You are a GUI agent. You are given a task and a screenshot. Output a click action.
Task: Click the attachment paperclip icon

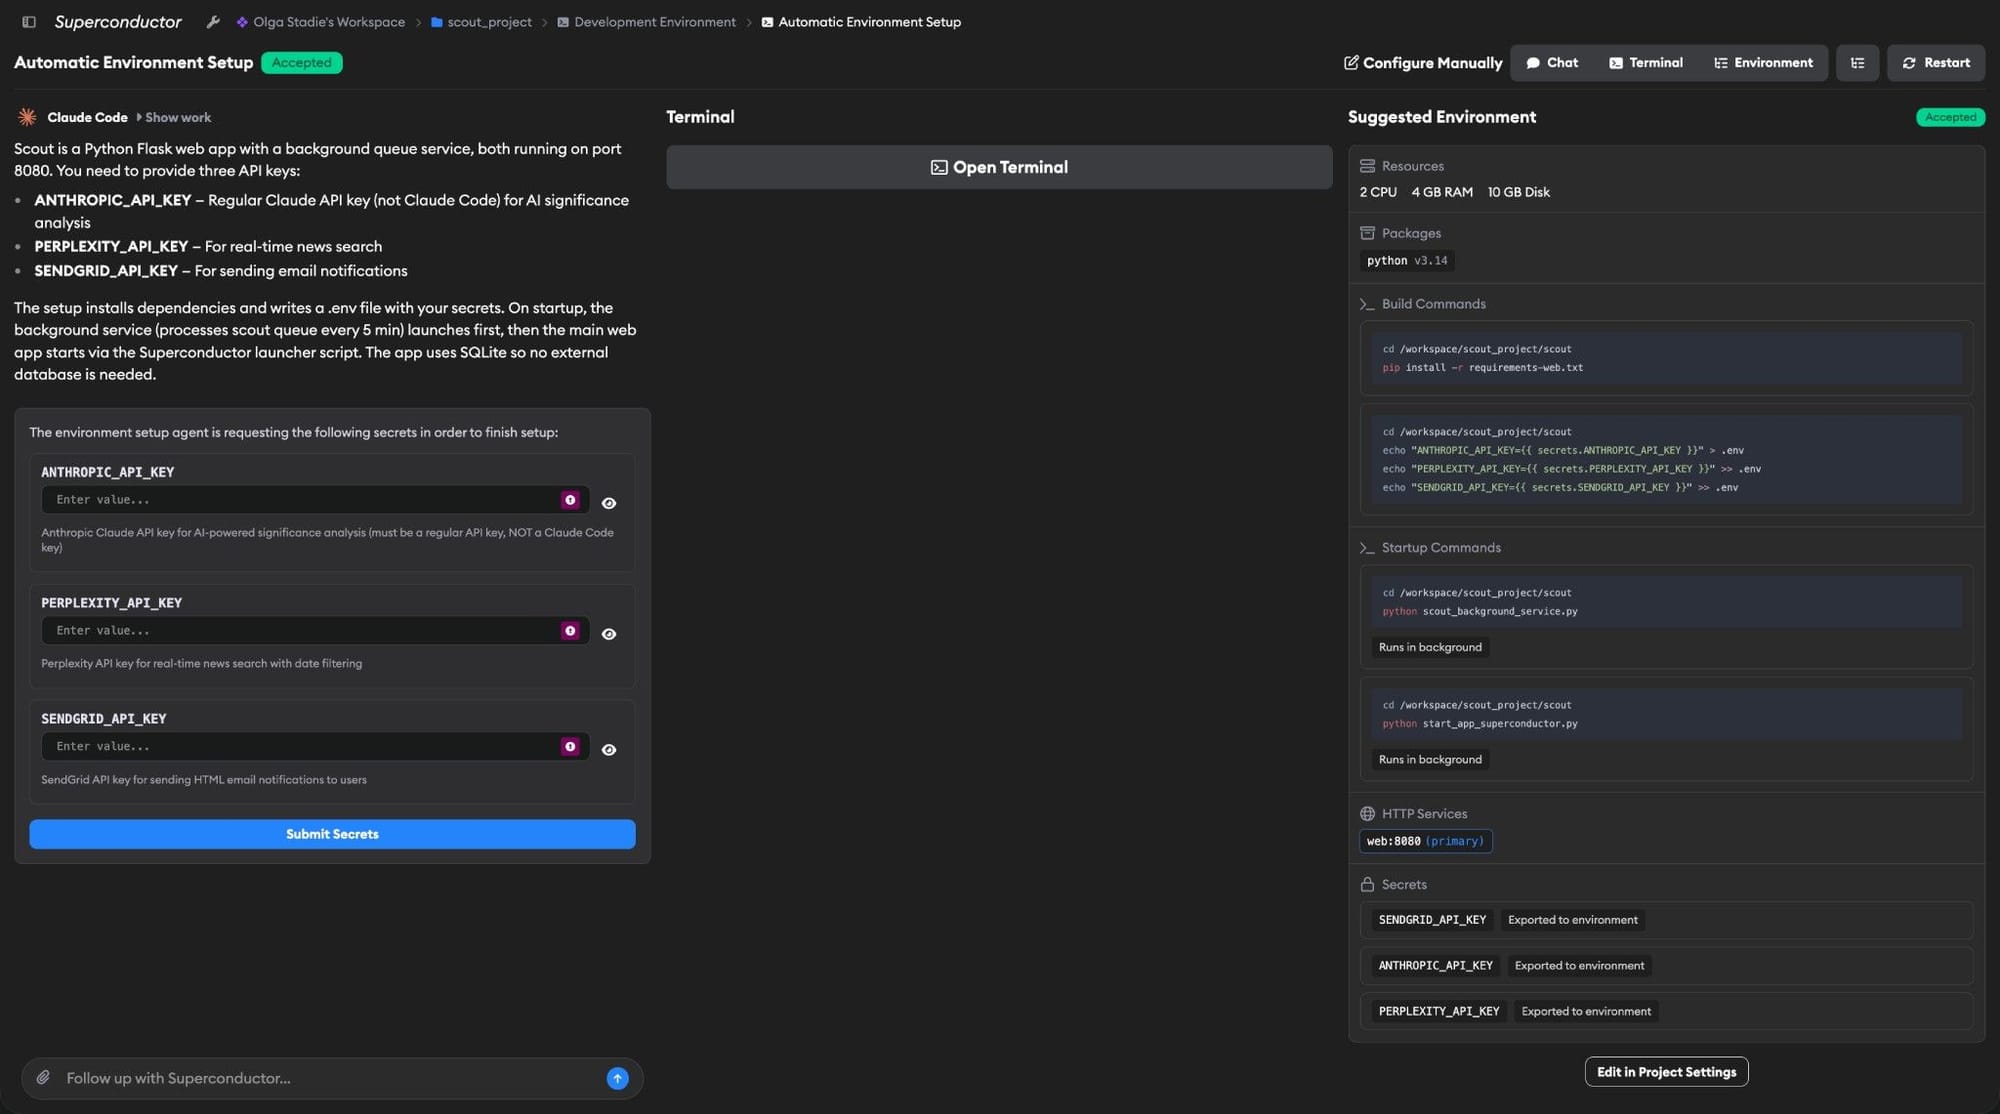43,1078
